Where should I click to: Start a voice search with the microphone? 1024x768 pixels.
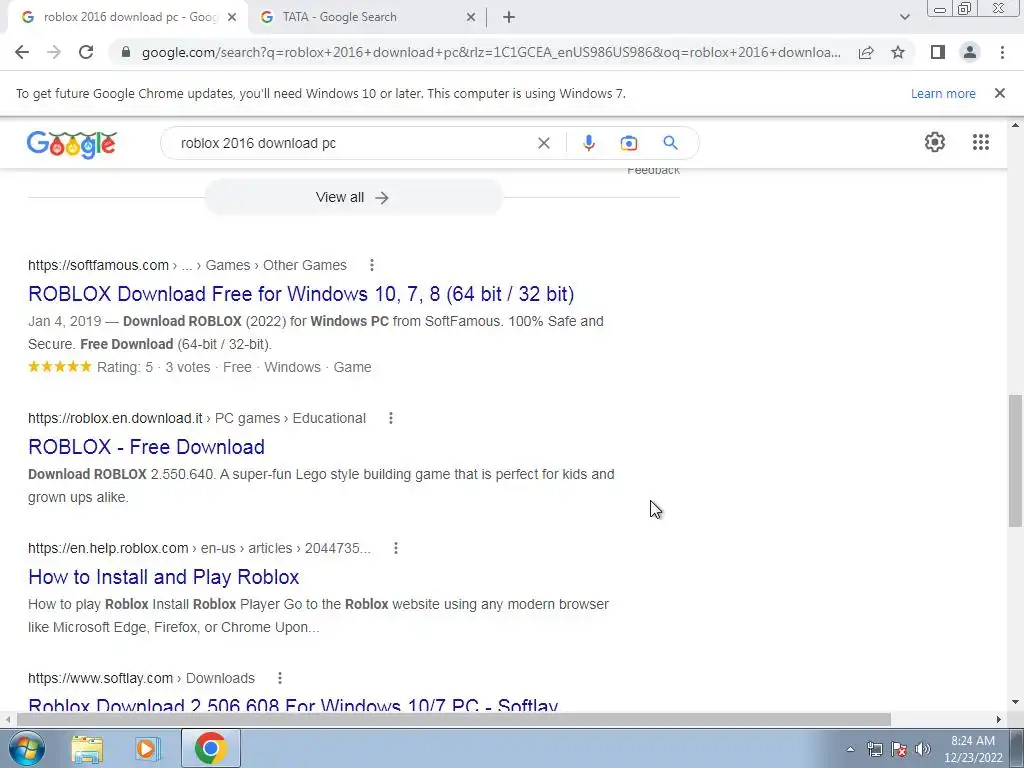(x=588, y=143)
